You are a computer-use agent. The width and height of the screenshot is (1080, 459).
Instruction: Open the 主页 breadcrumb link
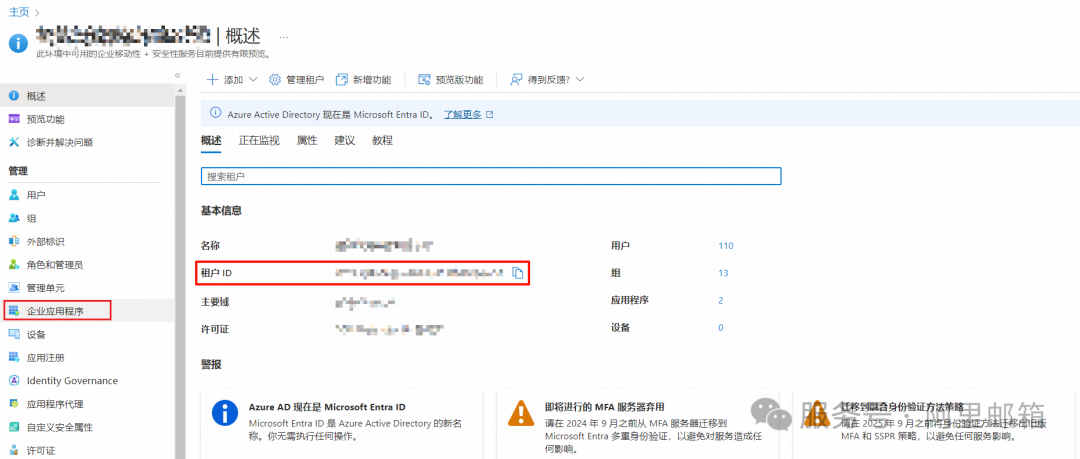click(18, 11)
